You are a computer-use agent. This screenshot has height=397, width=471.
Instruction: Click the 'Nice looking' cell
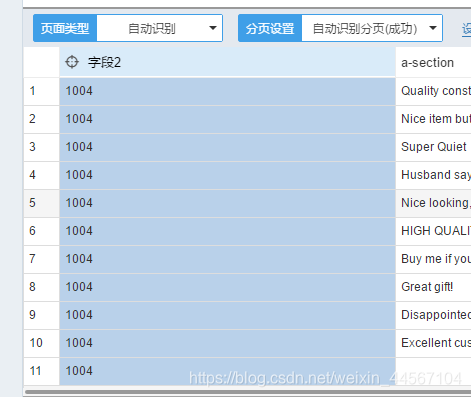[433, 203]
